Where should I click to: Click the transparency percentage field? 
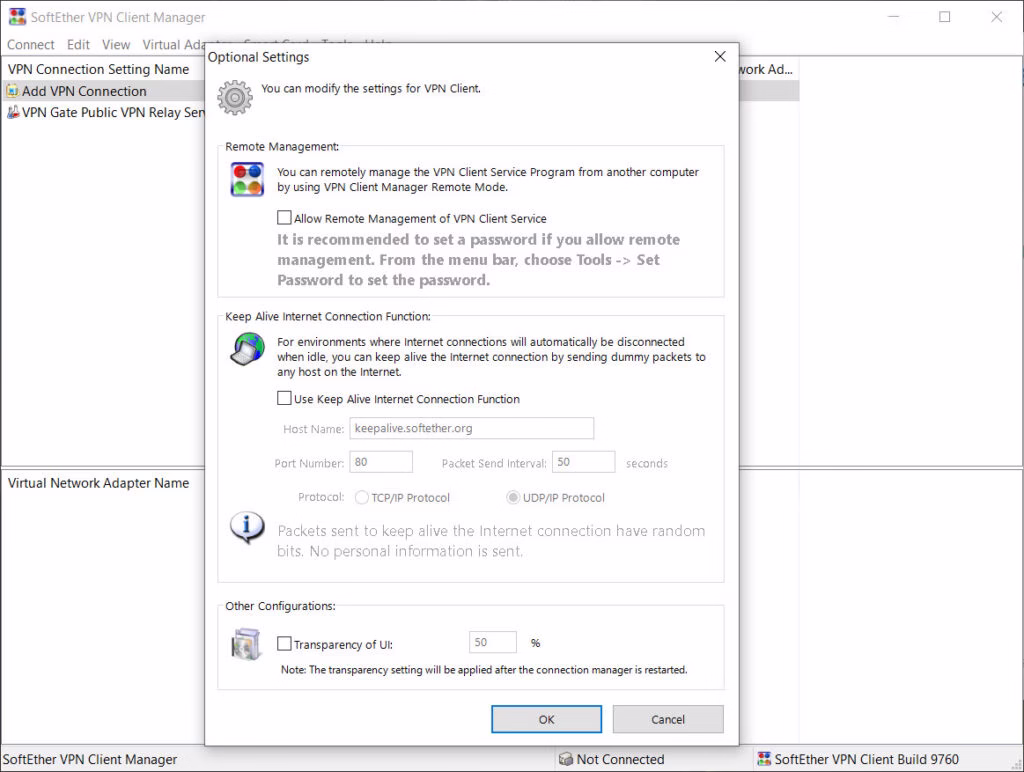[493, 642]
